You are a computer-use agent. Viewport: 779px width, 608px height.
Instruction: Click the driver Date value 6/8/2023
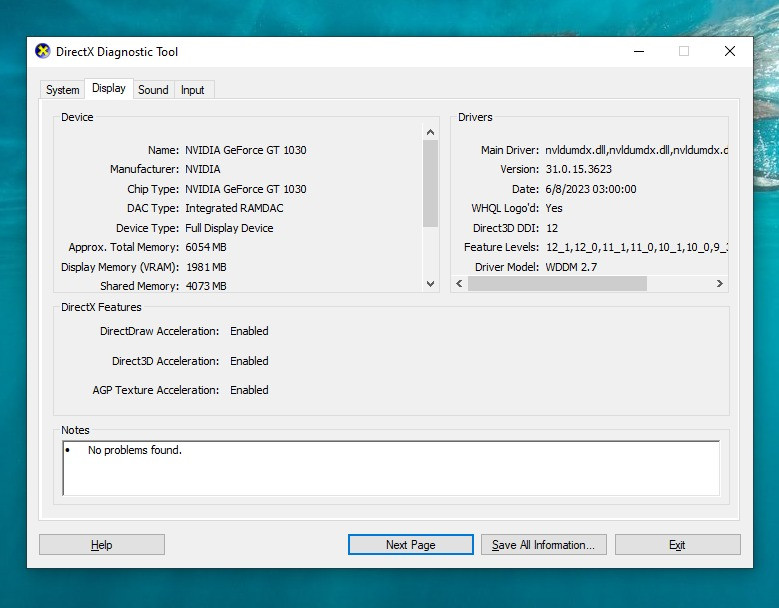click(591, 189)
